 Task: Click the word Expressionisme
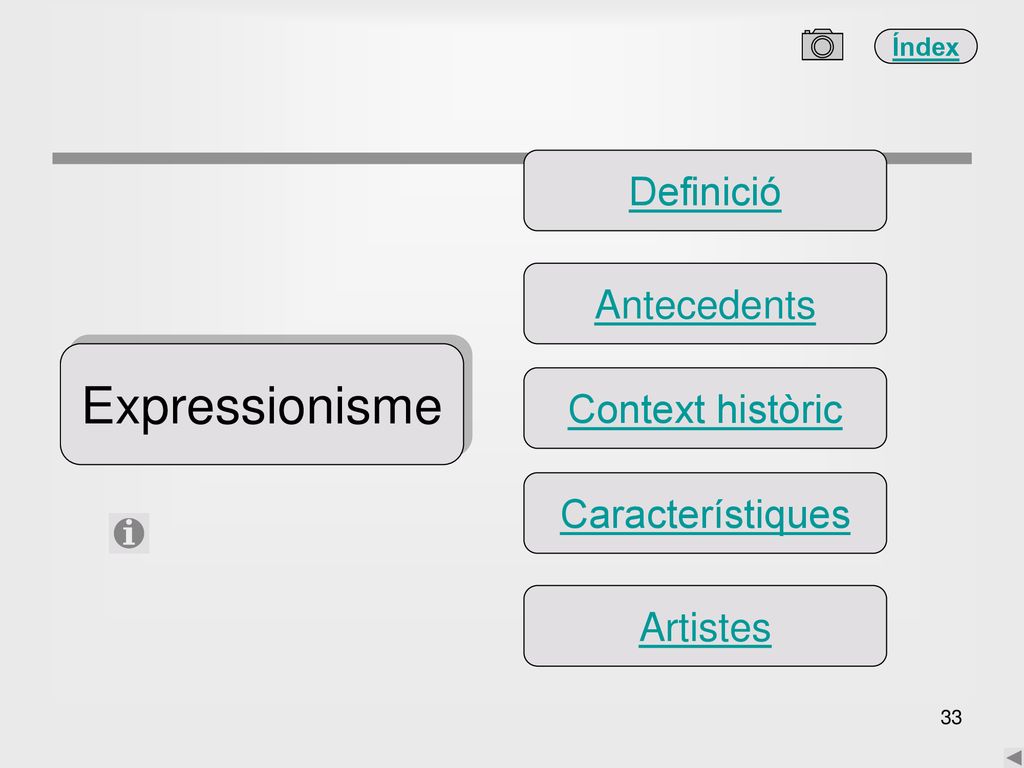pyautogui.click(x=262, y=406)
